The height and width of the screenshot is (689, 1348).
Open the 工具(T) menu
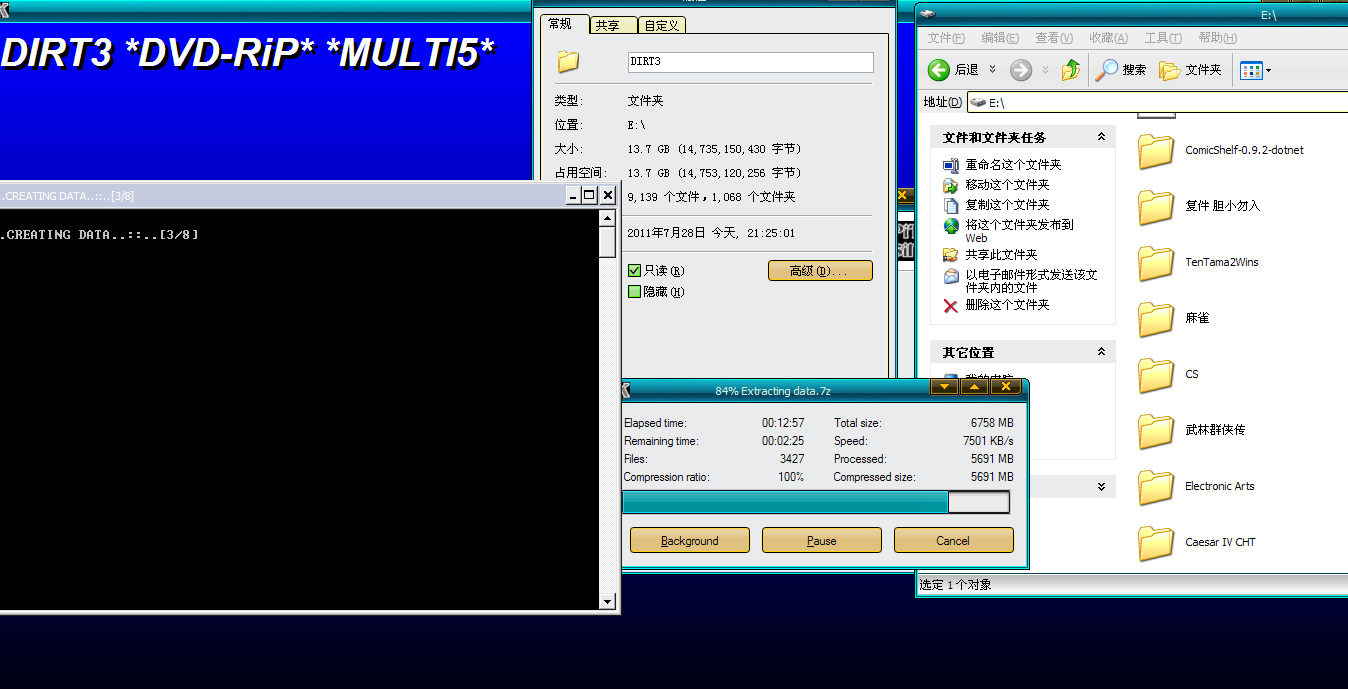point(1163,38)
